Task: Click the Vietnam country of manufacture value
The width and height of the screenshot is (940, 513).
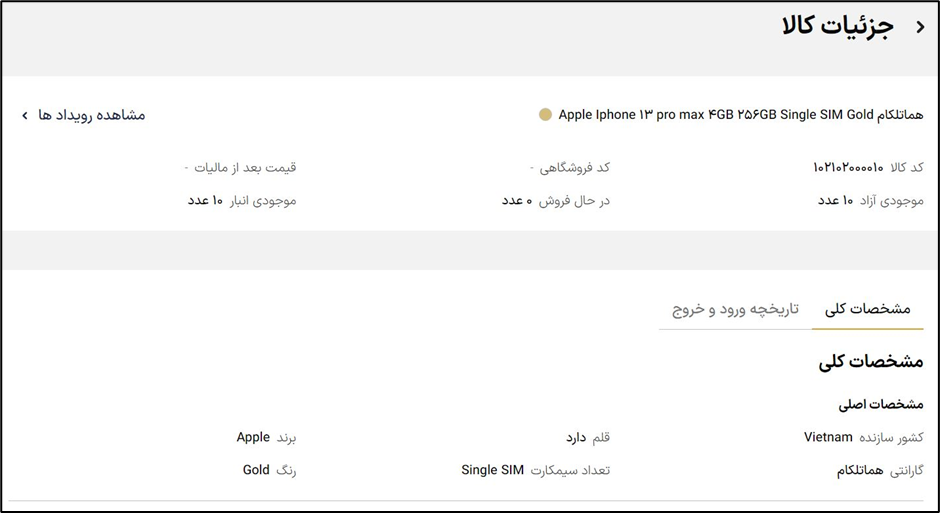Action: 828,437
